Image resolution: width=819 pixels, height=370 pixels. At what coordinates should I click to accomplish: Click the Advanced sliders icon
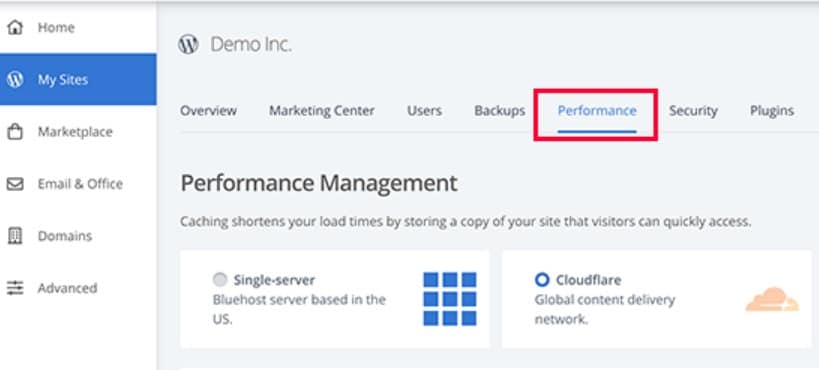[x=15, y=288]
